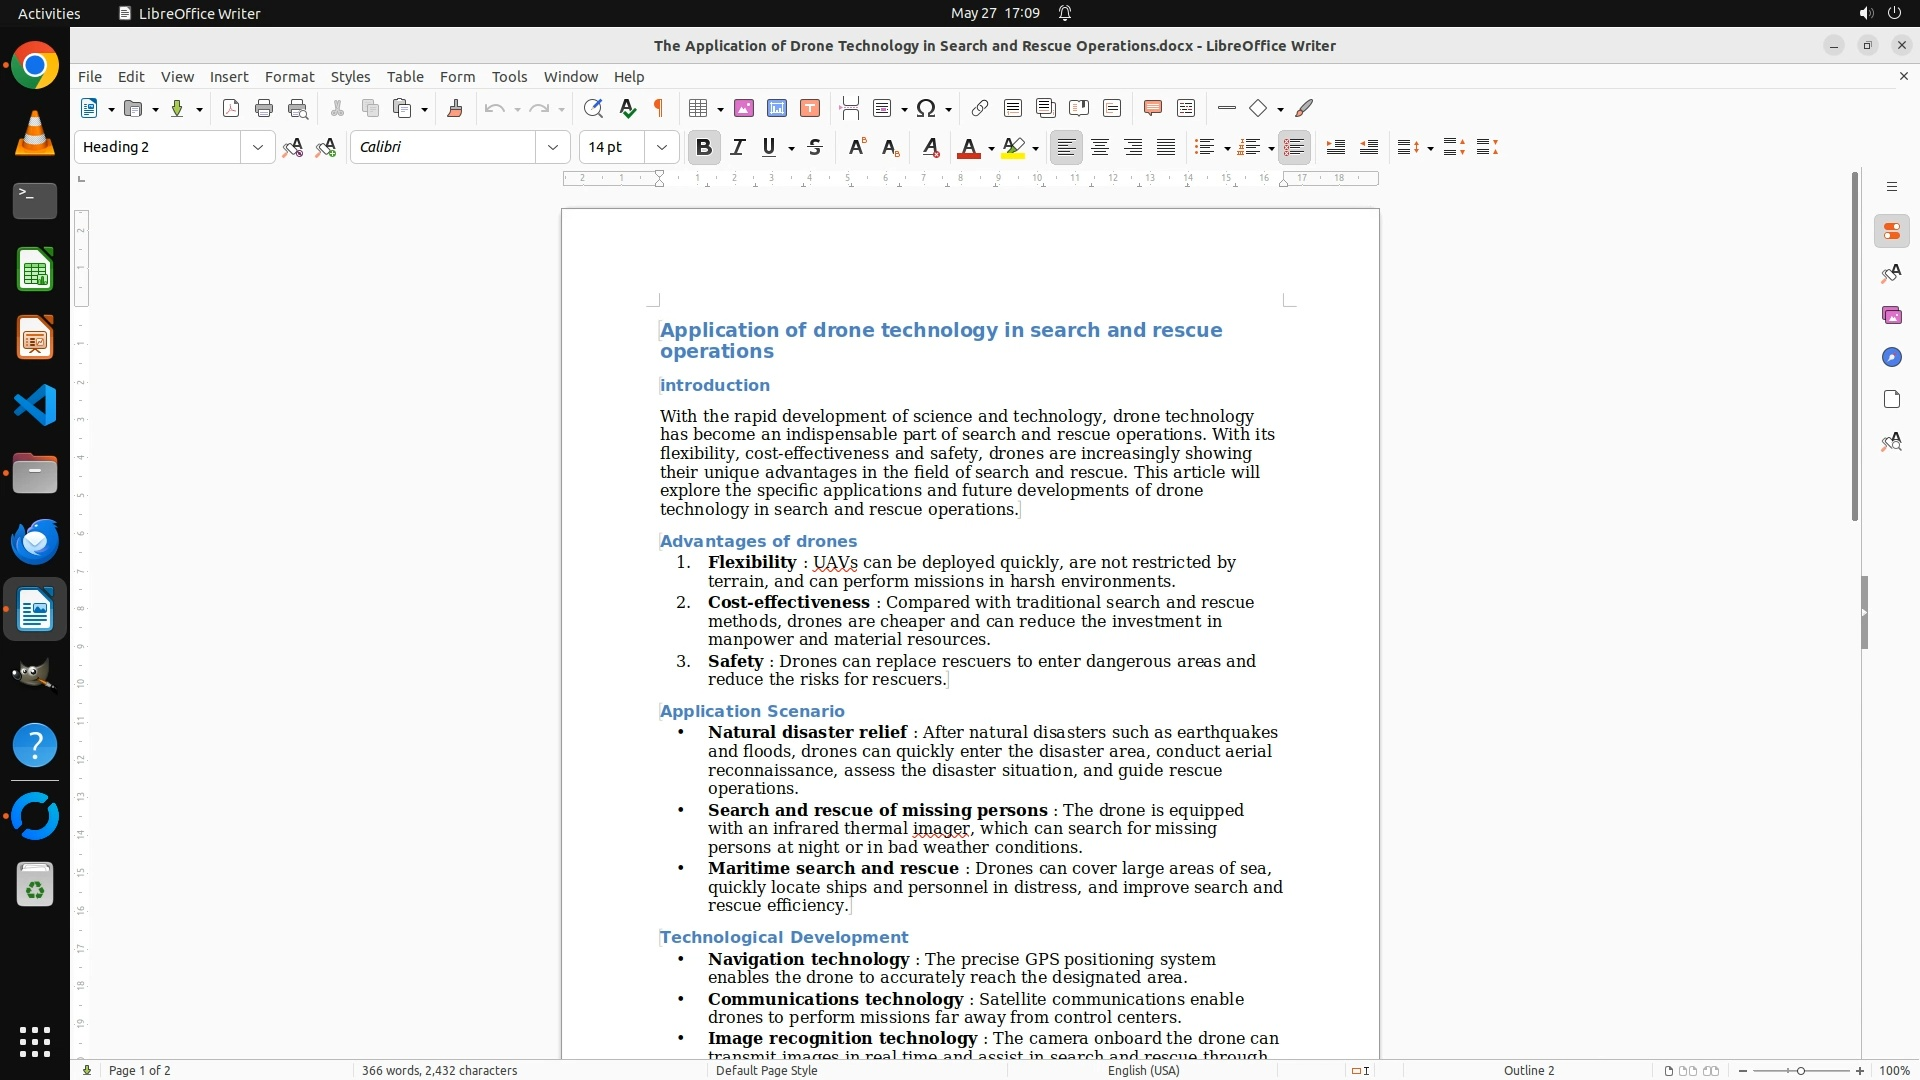This screenshot has height=1080, width=1920.
Task: Insert an image from the toolbar
Action: tap(743, 108)
